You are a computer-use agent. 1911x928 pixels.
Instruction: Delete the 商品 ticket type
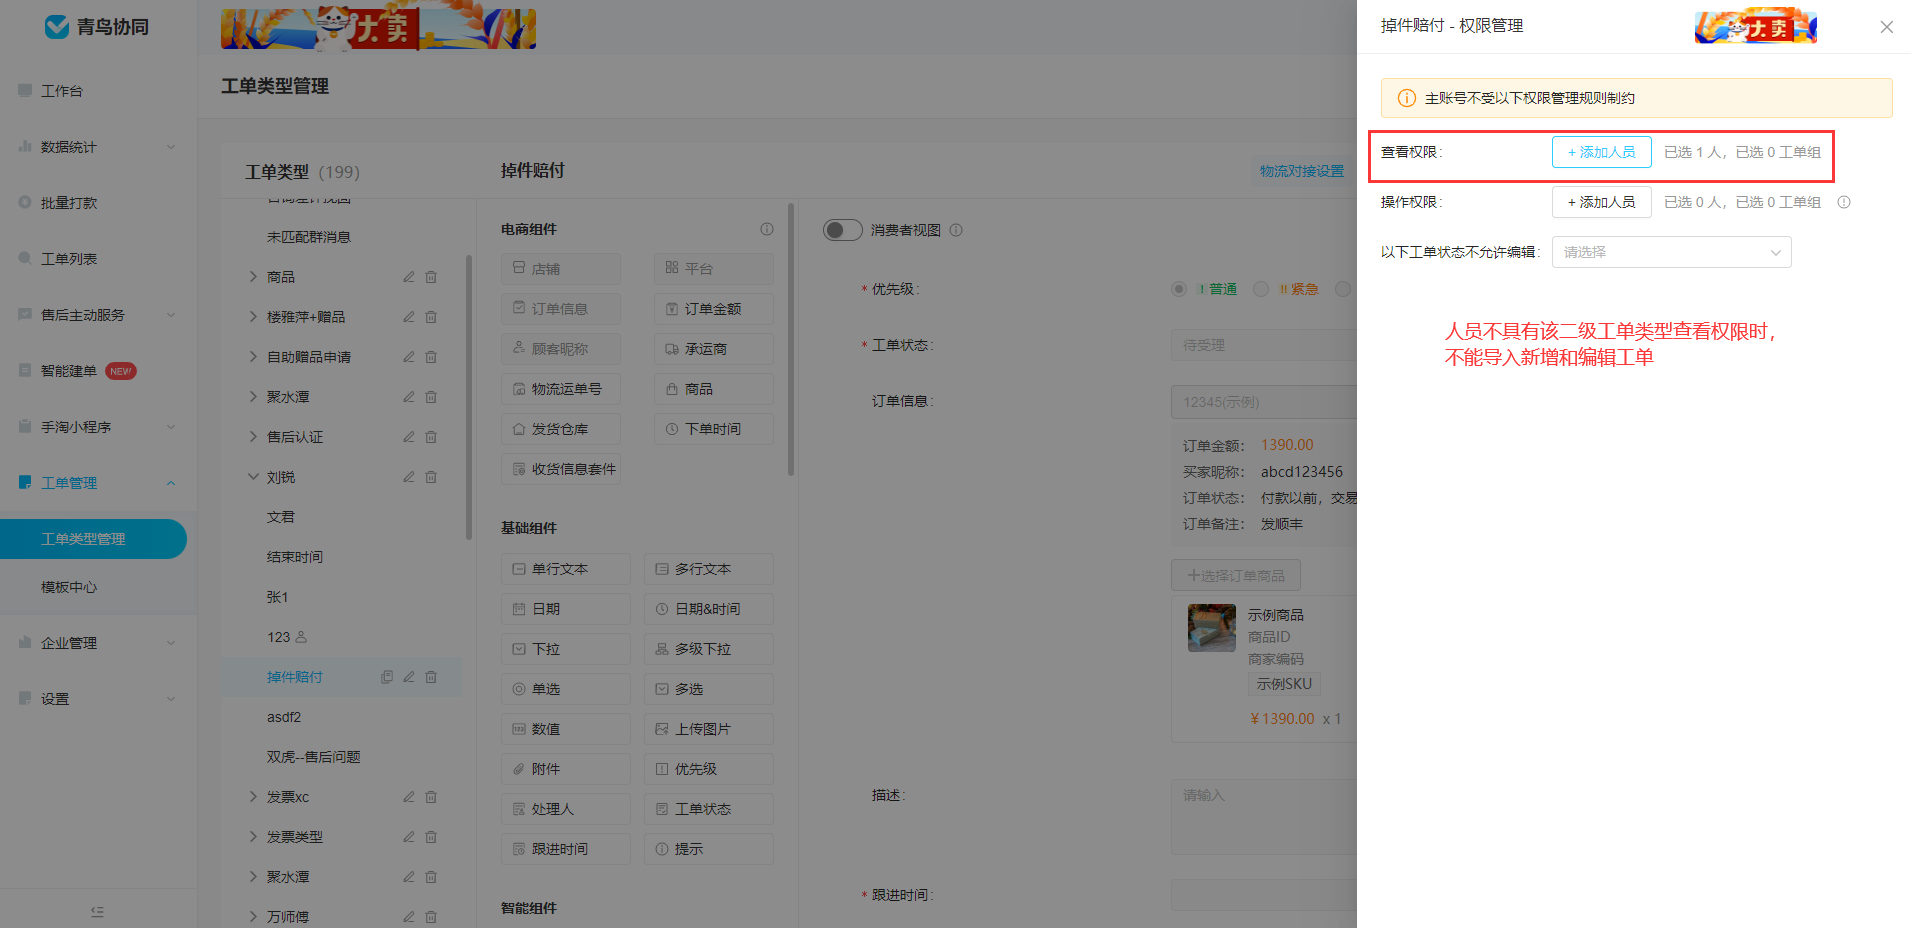tap(431, 277)
